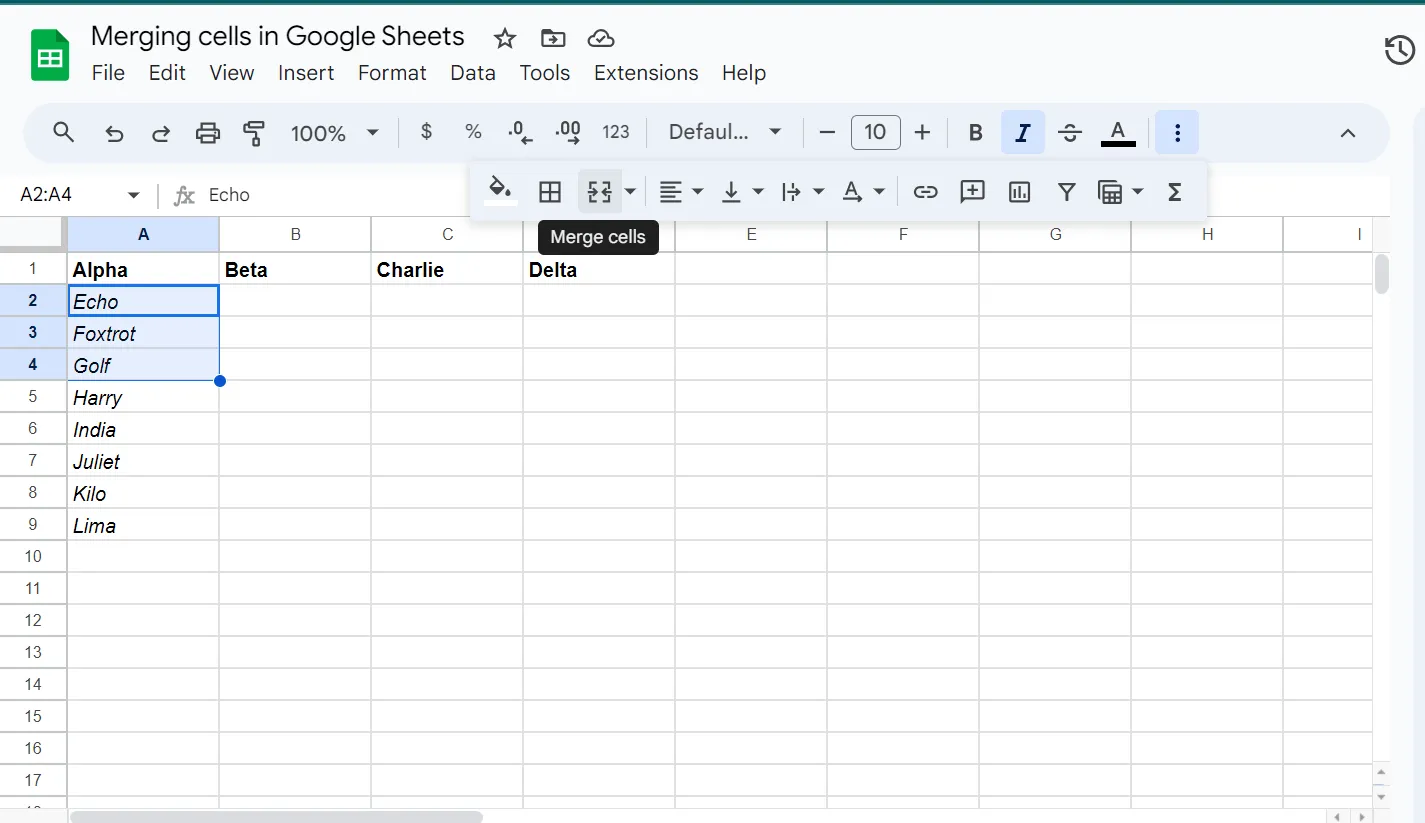Open the filter views table icon
The height and width of the screenshot is (823, 1425).
(1110, 191)
